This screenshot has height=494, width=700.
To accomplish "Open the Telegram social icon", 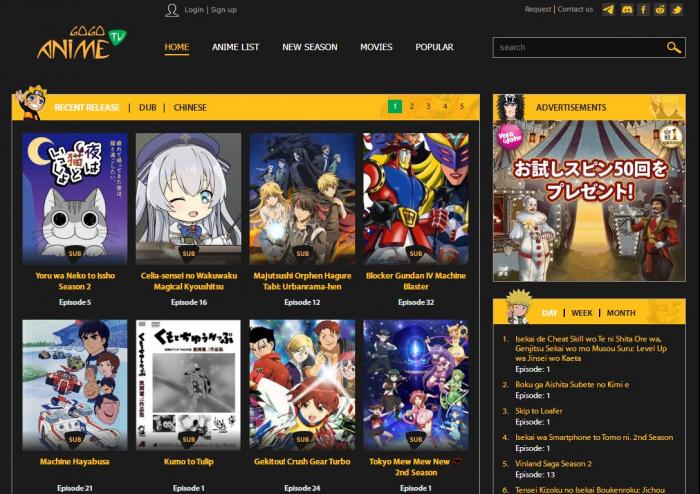I will (608, 9).
